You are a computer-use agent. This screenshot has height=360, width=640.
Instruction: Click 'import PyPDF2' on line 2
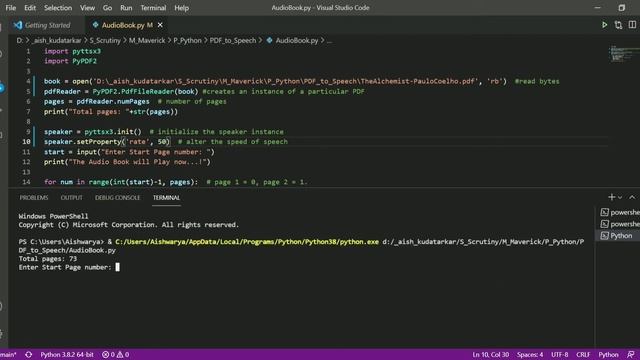click(70, 61)
